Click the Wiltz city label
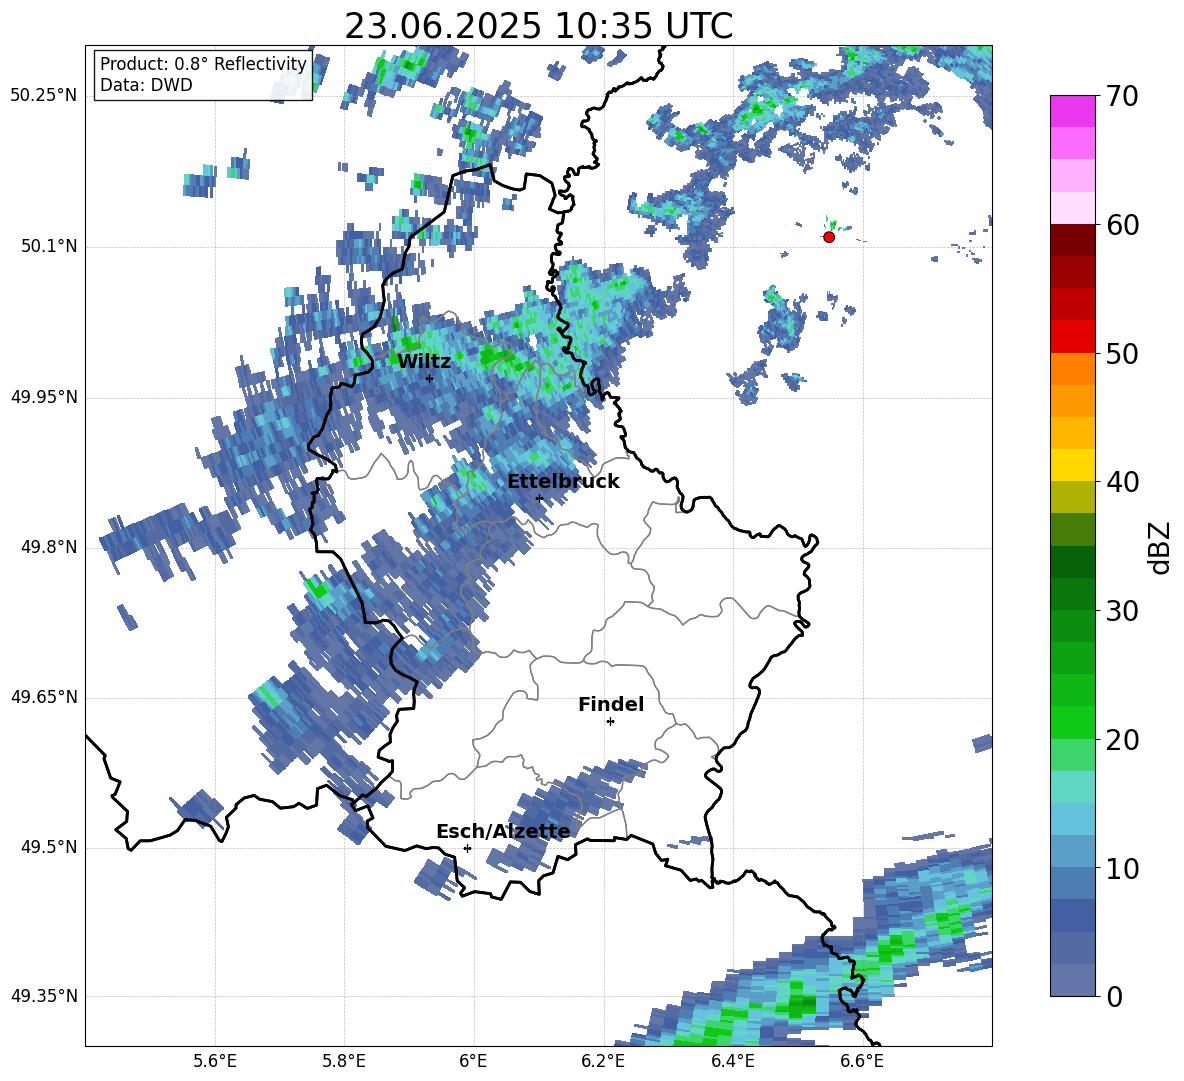Screen dimensions: 1184x1081 pos(424,362)
